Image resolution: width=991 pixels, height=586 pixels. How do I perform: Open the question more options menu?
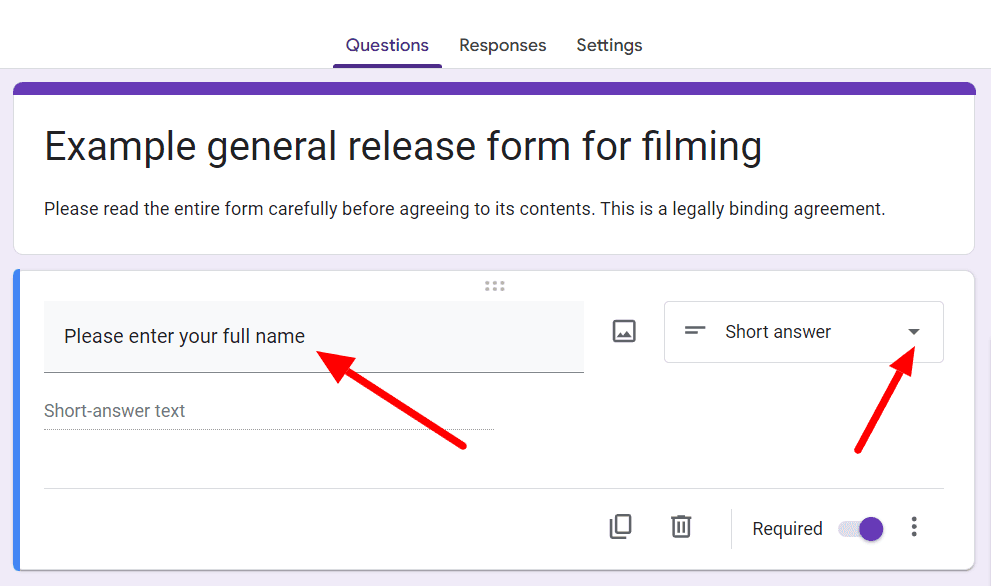point(914,527)
